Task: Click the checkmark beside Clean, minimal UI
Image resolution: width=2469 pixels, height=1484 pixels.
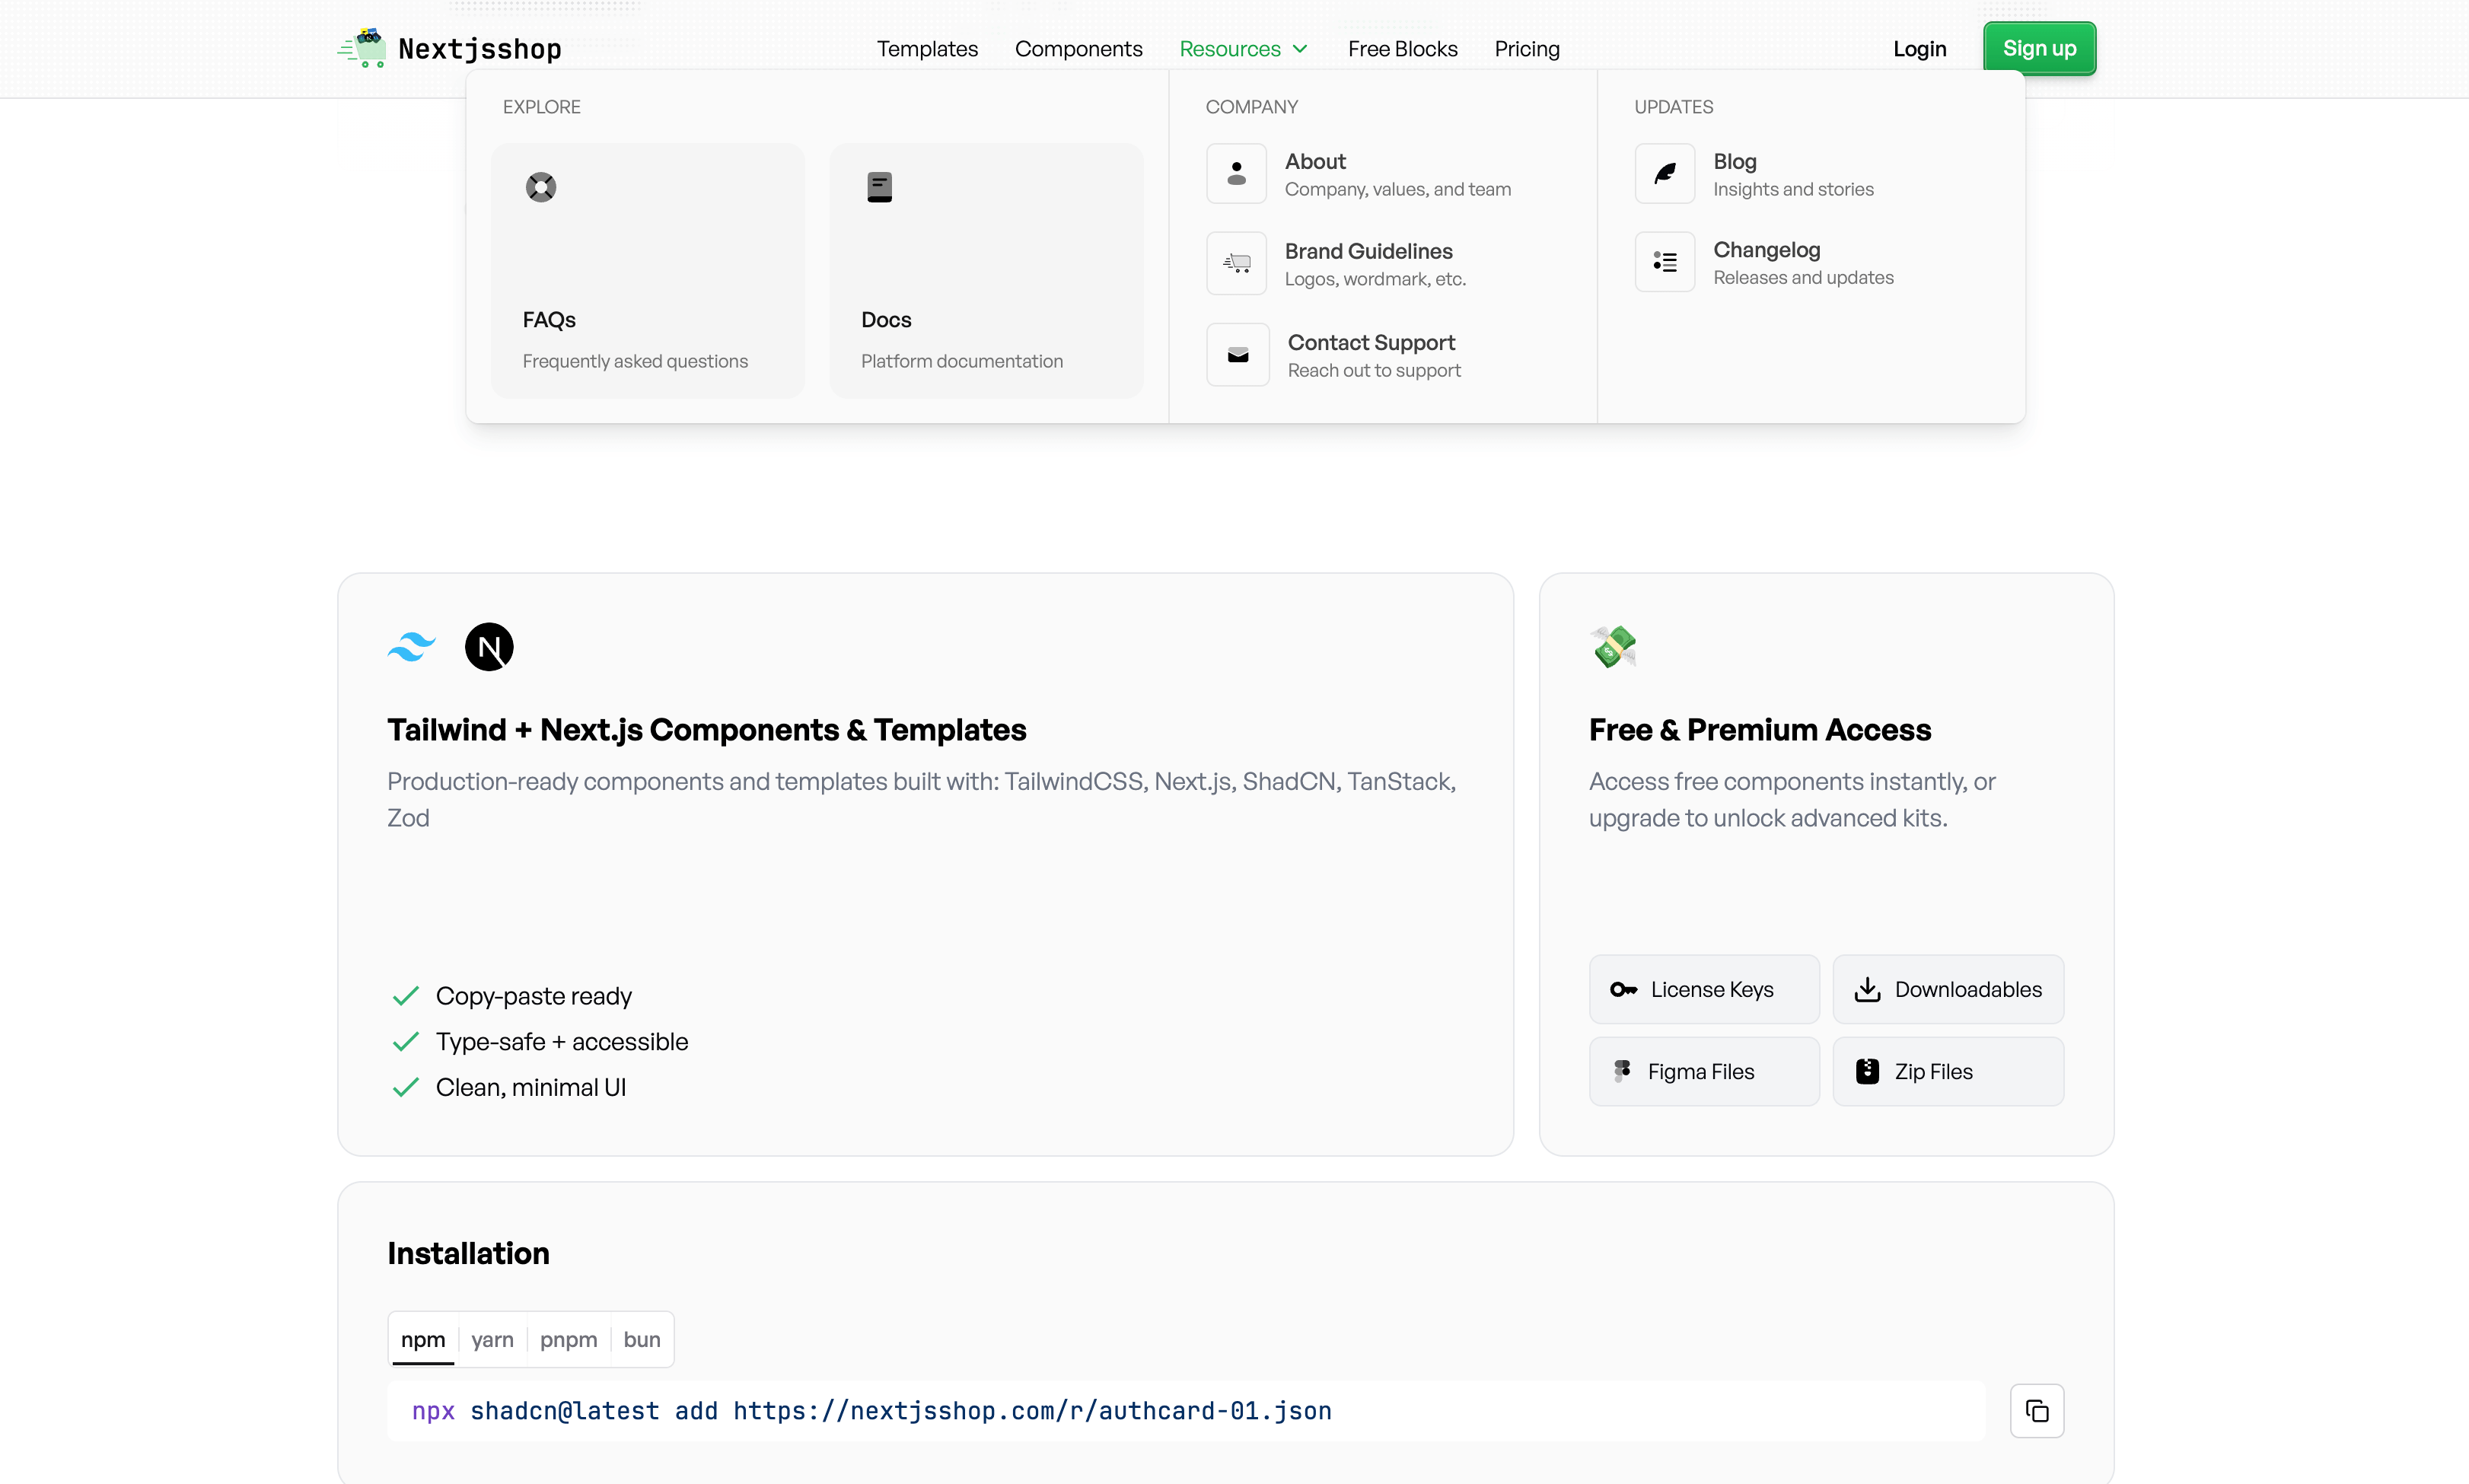Action: pyautogui.click(x=405, y=1088)
